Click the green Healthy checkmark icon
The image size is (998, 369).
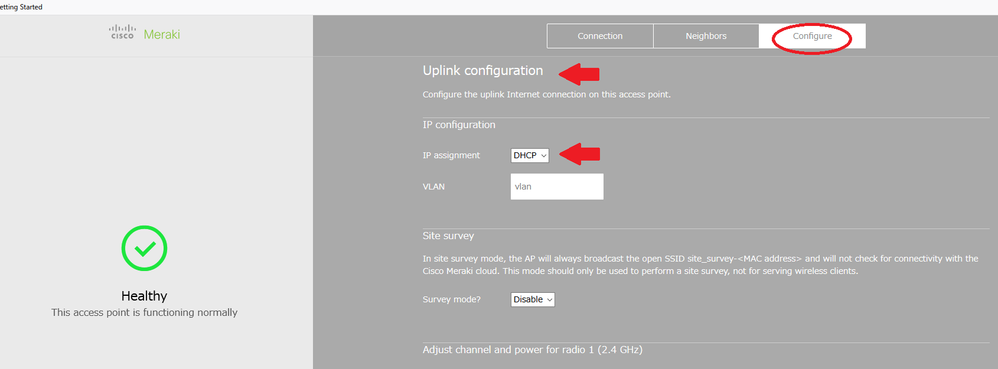(x=144, y=248)
